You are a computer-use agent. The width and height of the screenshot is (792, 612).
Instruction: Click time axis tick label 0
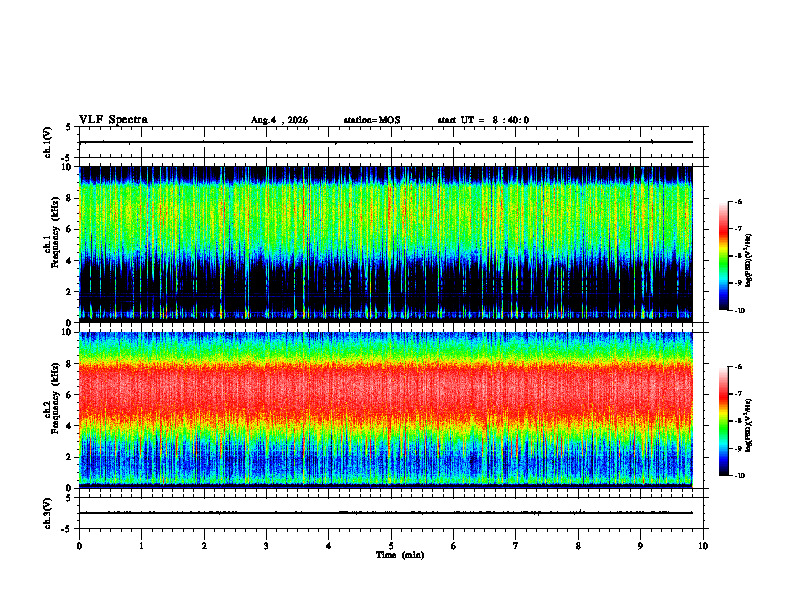[x=79, y=546]
